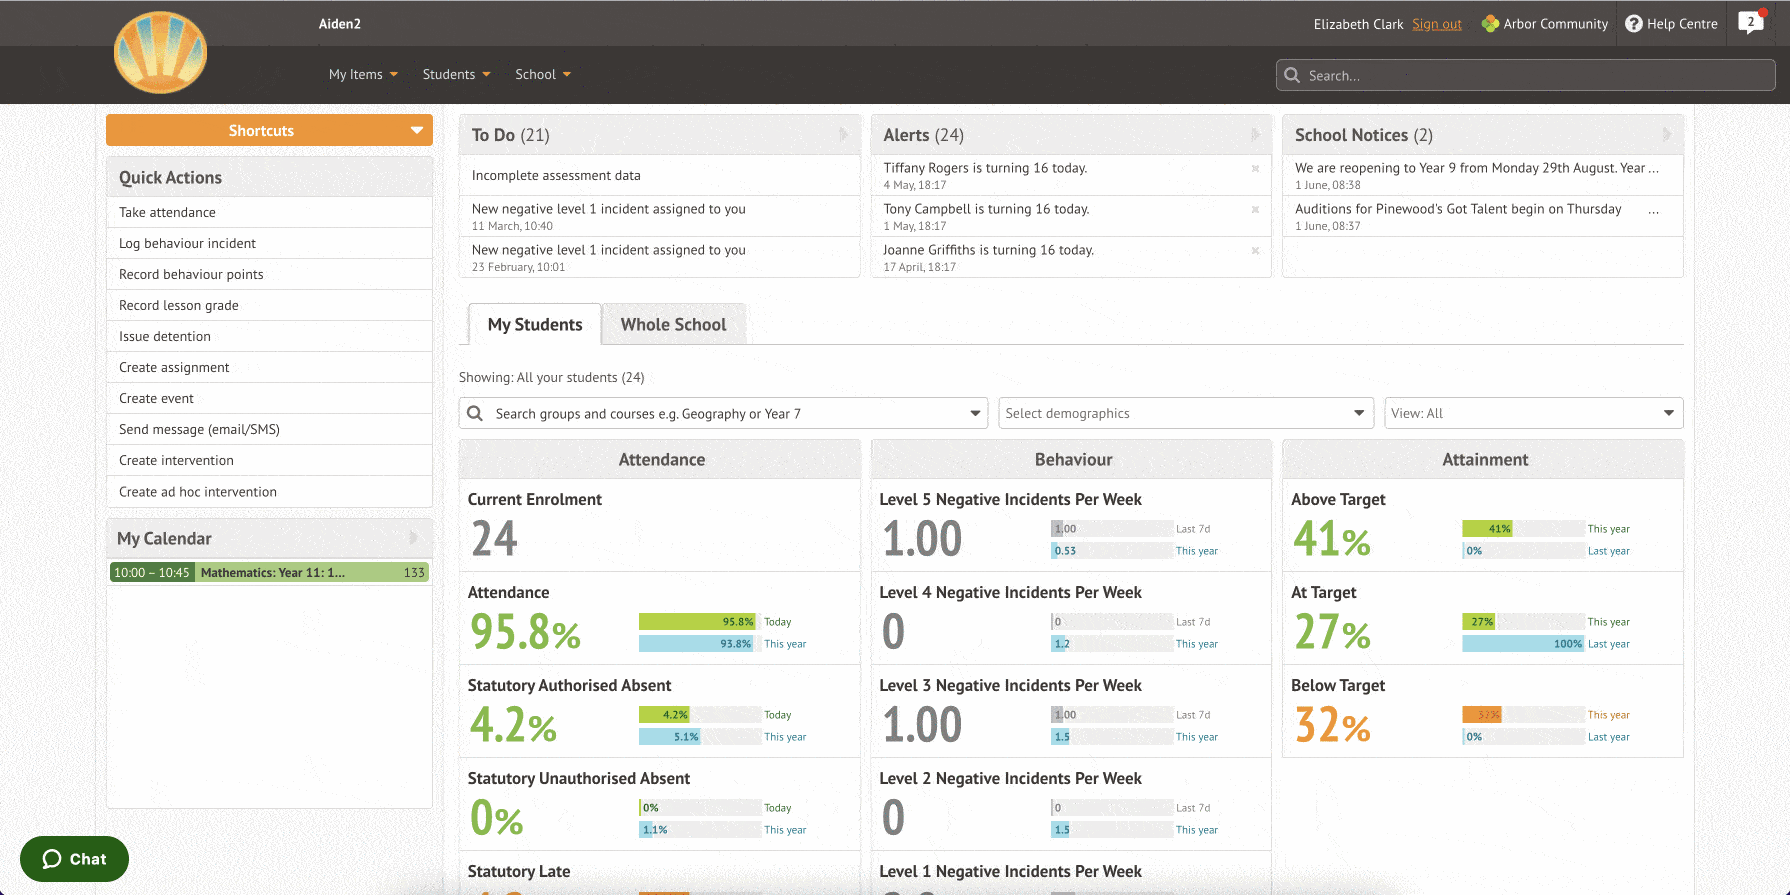This screenshot has height=895, width=1790.
Task: Switch to the Whole School tab
Action: 673,325
